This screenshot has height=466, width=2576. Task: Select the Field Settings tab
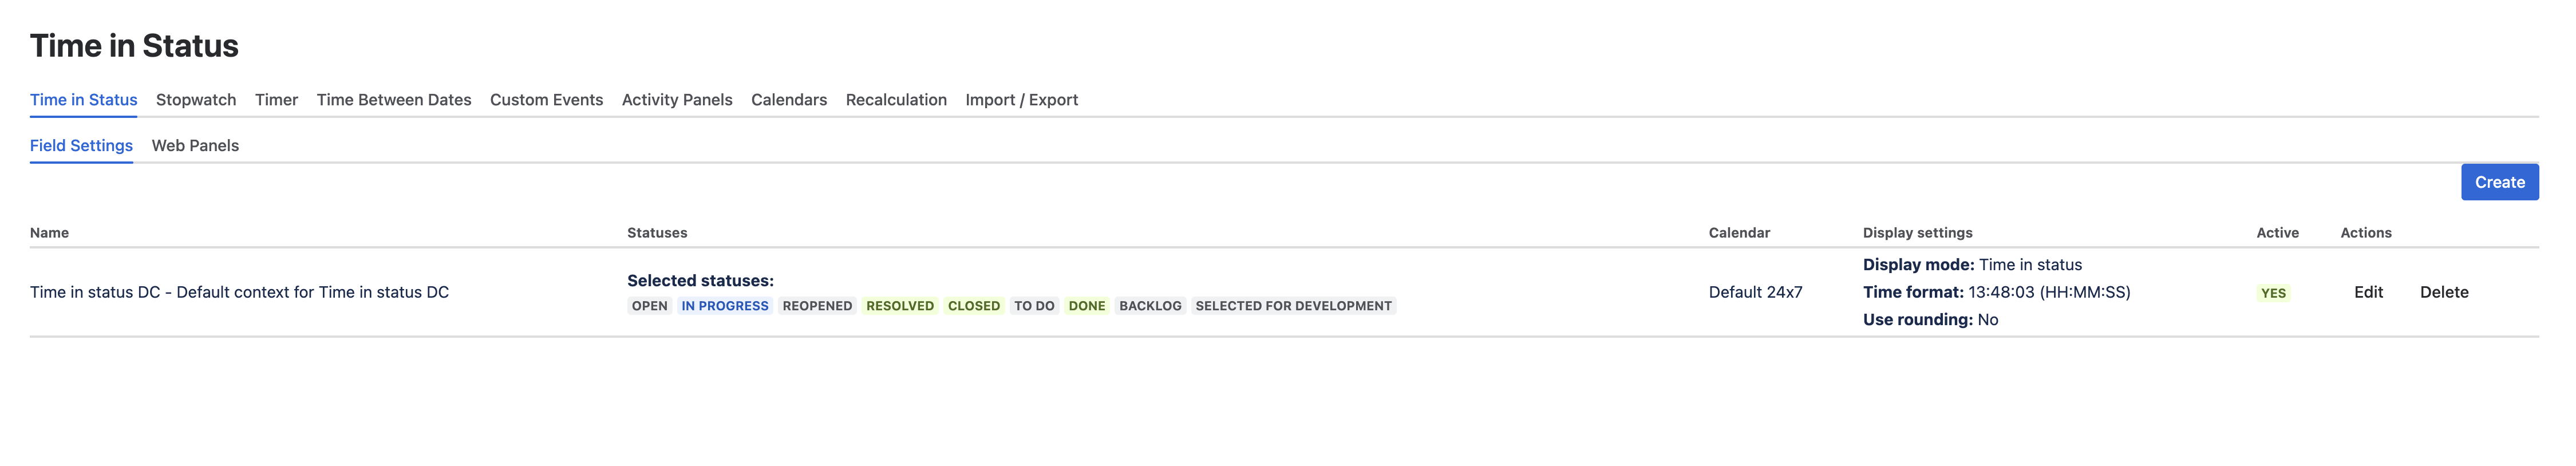81,145
